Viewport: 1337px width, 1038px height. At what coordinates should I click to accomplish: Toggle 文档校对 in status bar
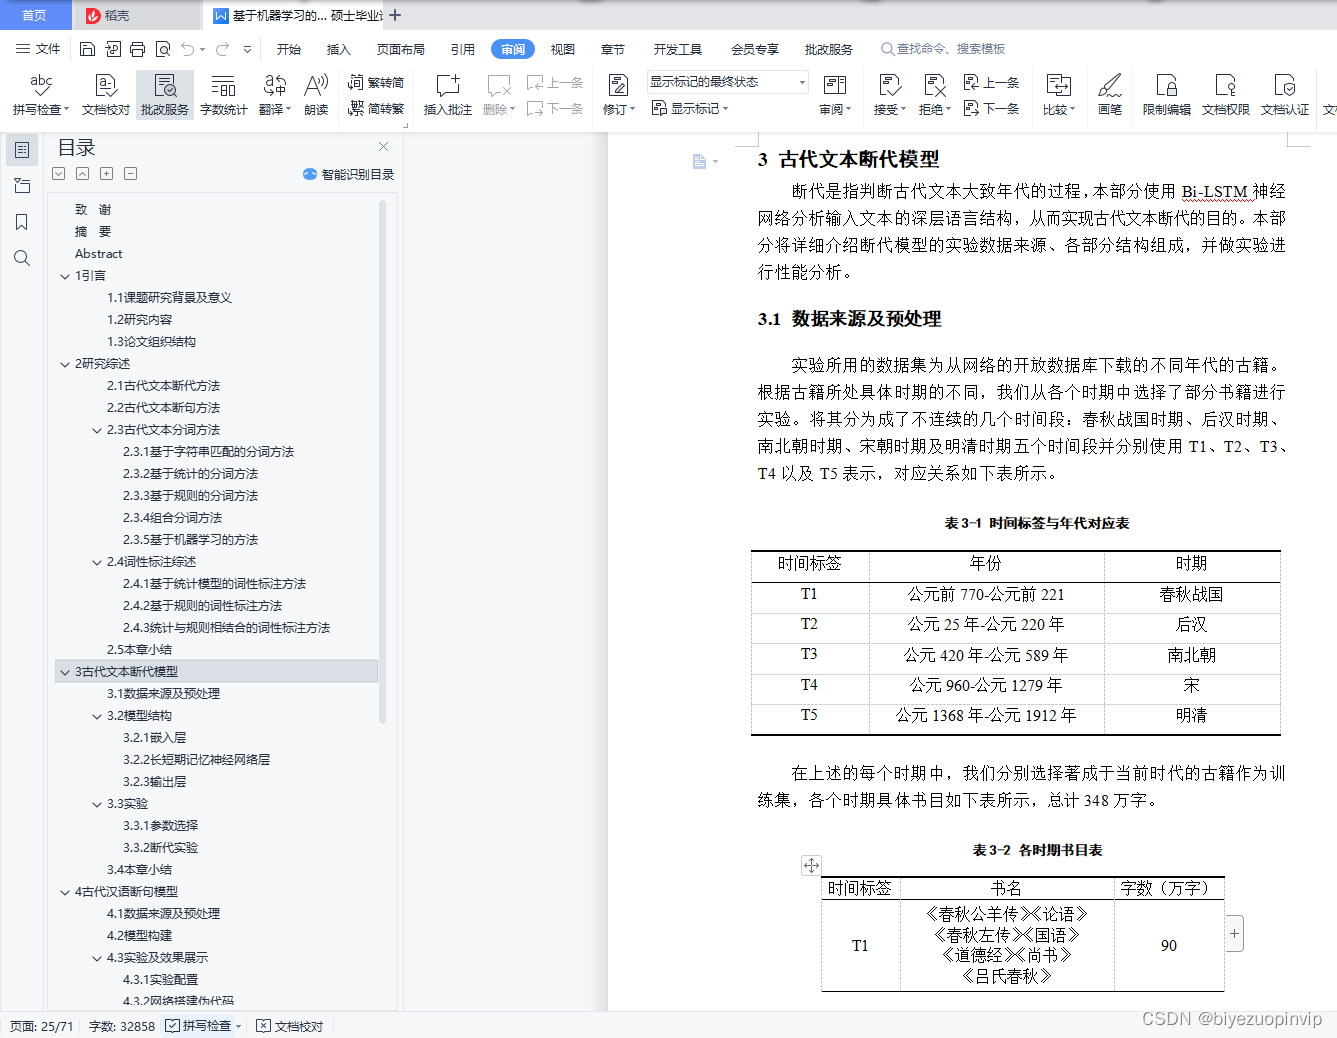click(290, 1026)
